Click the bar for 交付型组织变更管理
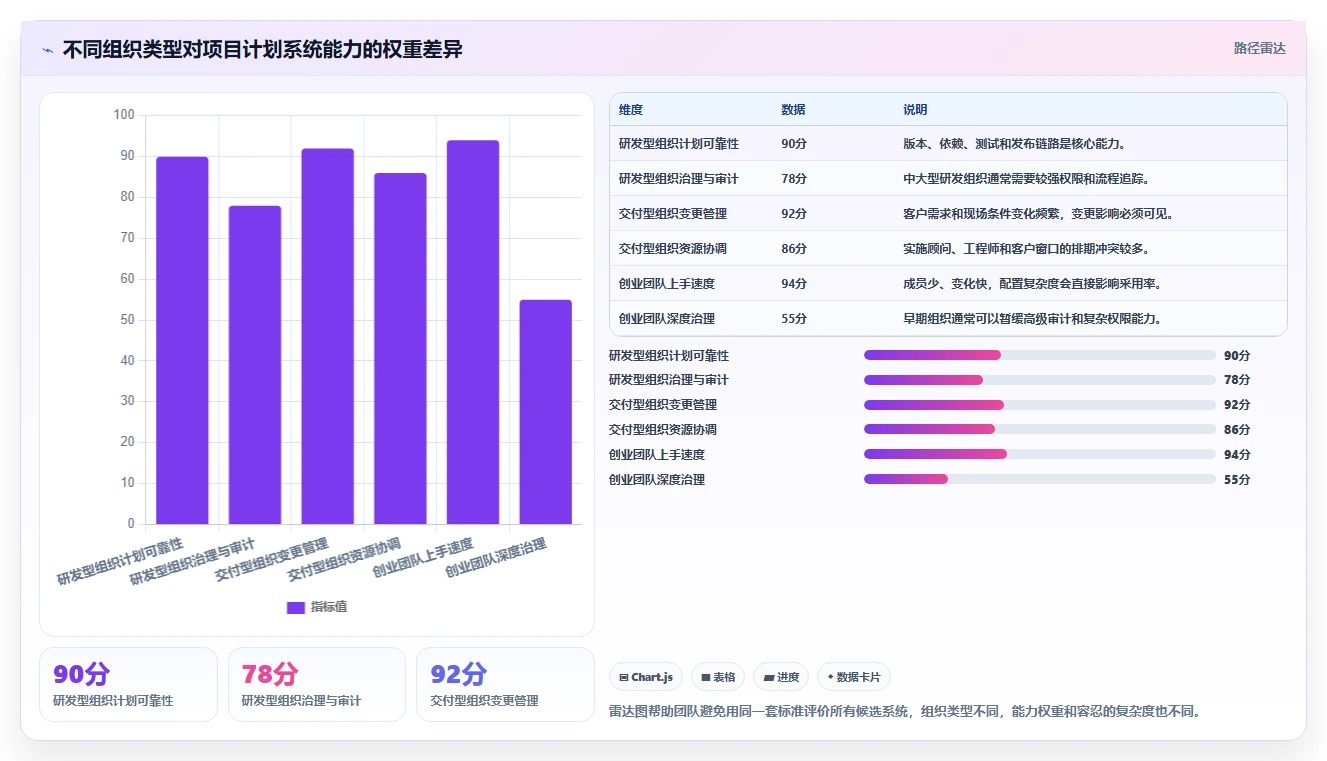The width and height of the screenshot is (1327, 761). click(327, 336)
